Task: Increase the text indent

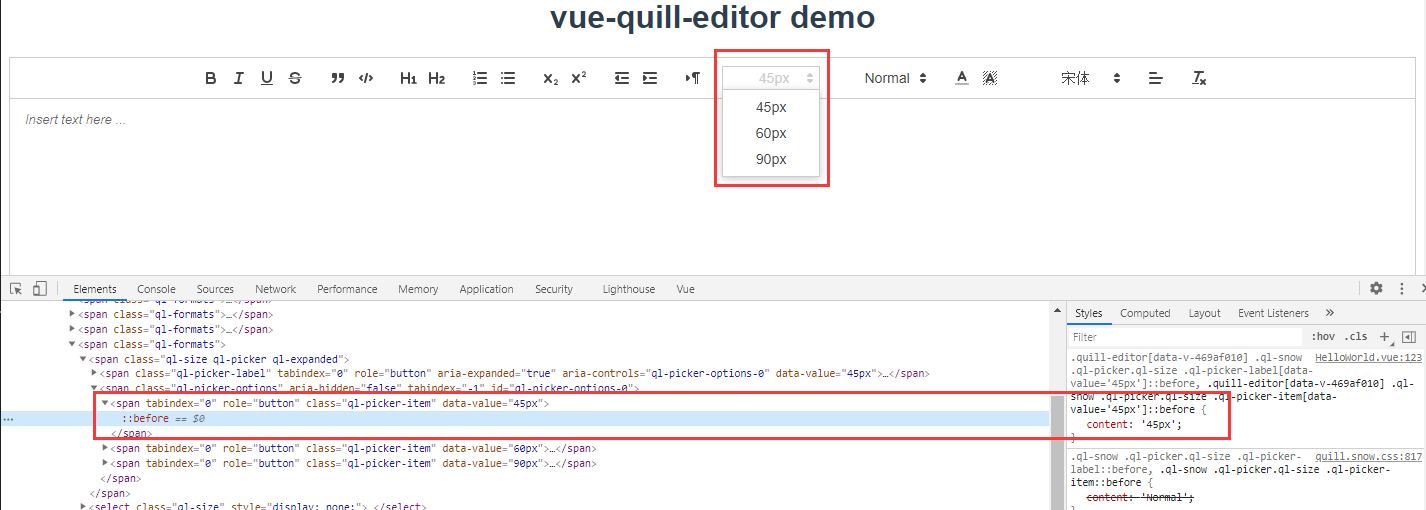Action: point(650,78)
